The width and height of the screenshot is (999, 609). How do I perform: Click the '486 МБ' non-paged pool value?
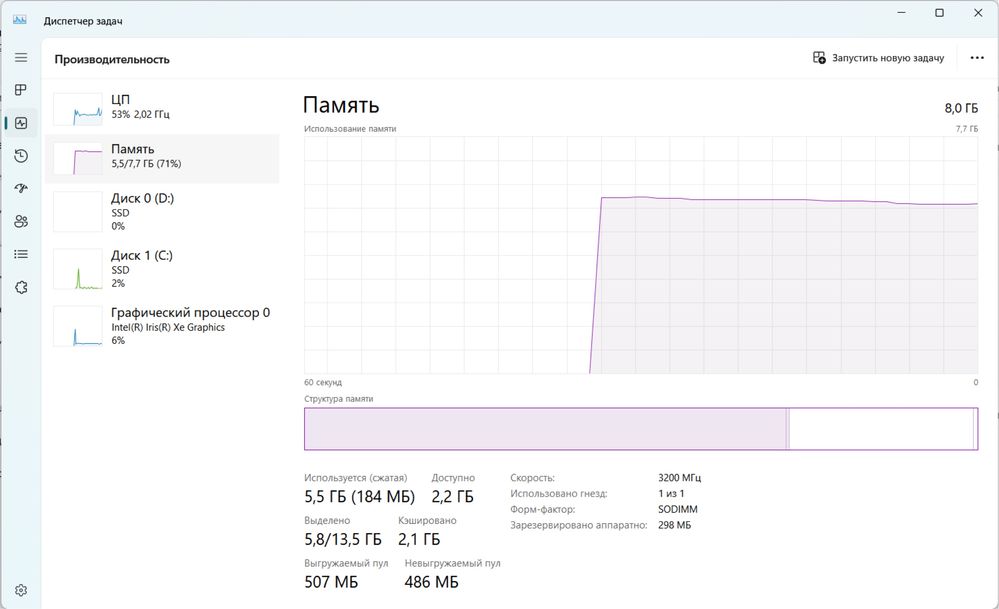point(431,582)
